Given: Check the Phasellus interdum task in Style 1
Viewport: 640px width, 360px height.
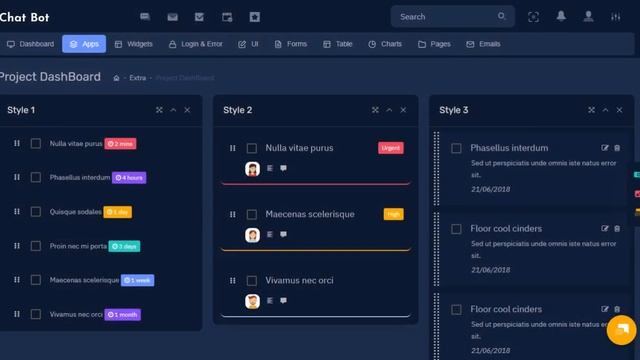Looking at the screenshot, I should [36, 177].
